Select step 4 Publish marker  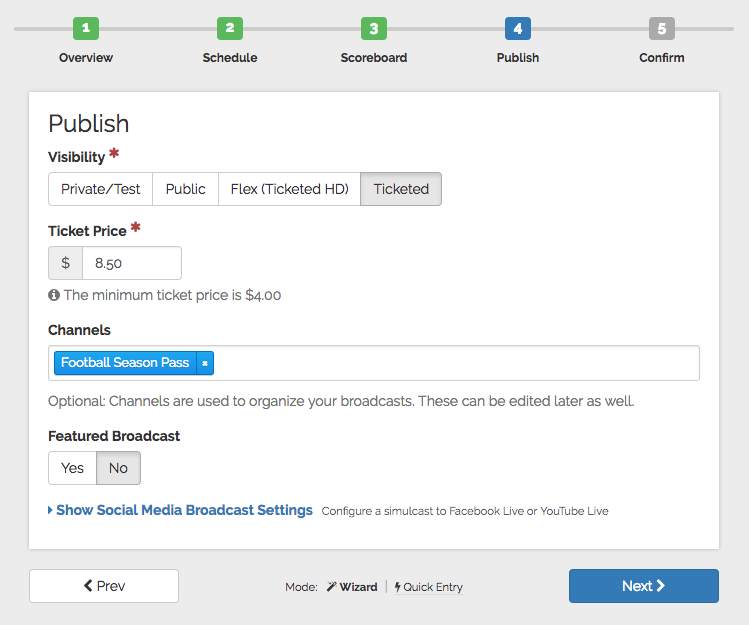pyautogui.click(x=518, y=29)
